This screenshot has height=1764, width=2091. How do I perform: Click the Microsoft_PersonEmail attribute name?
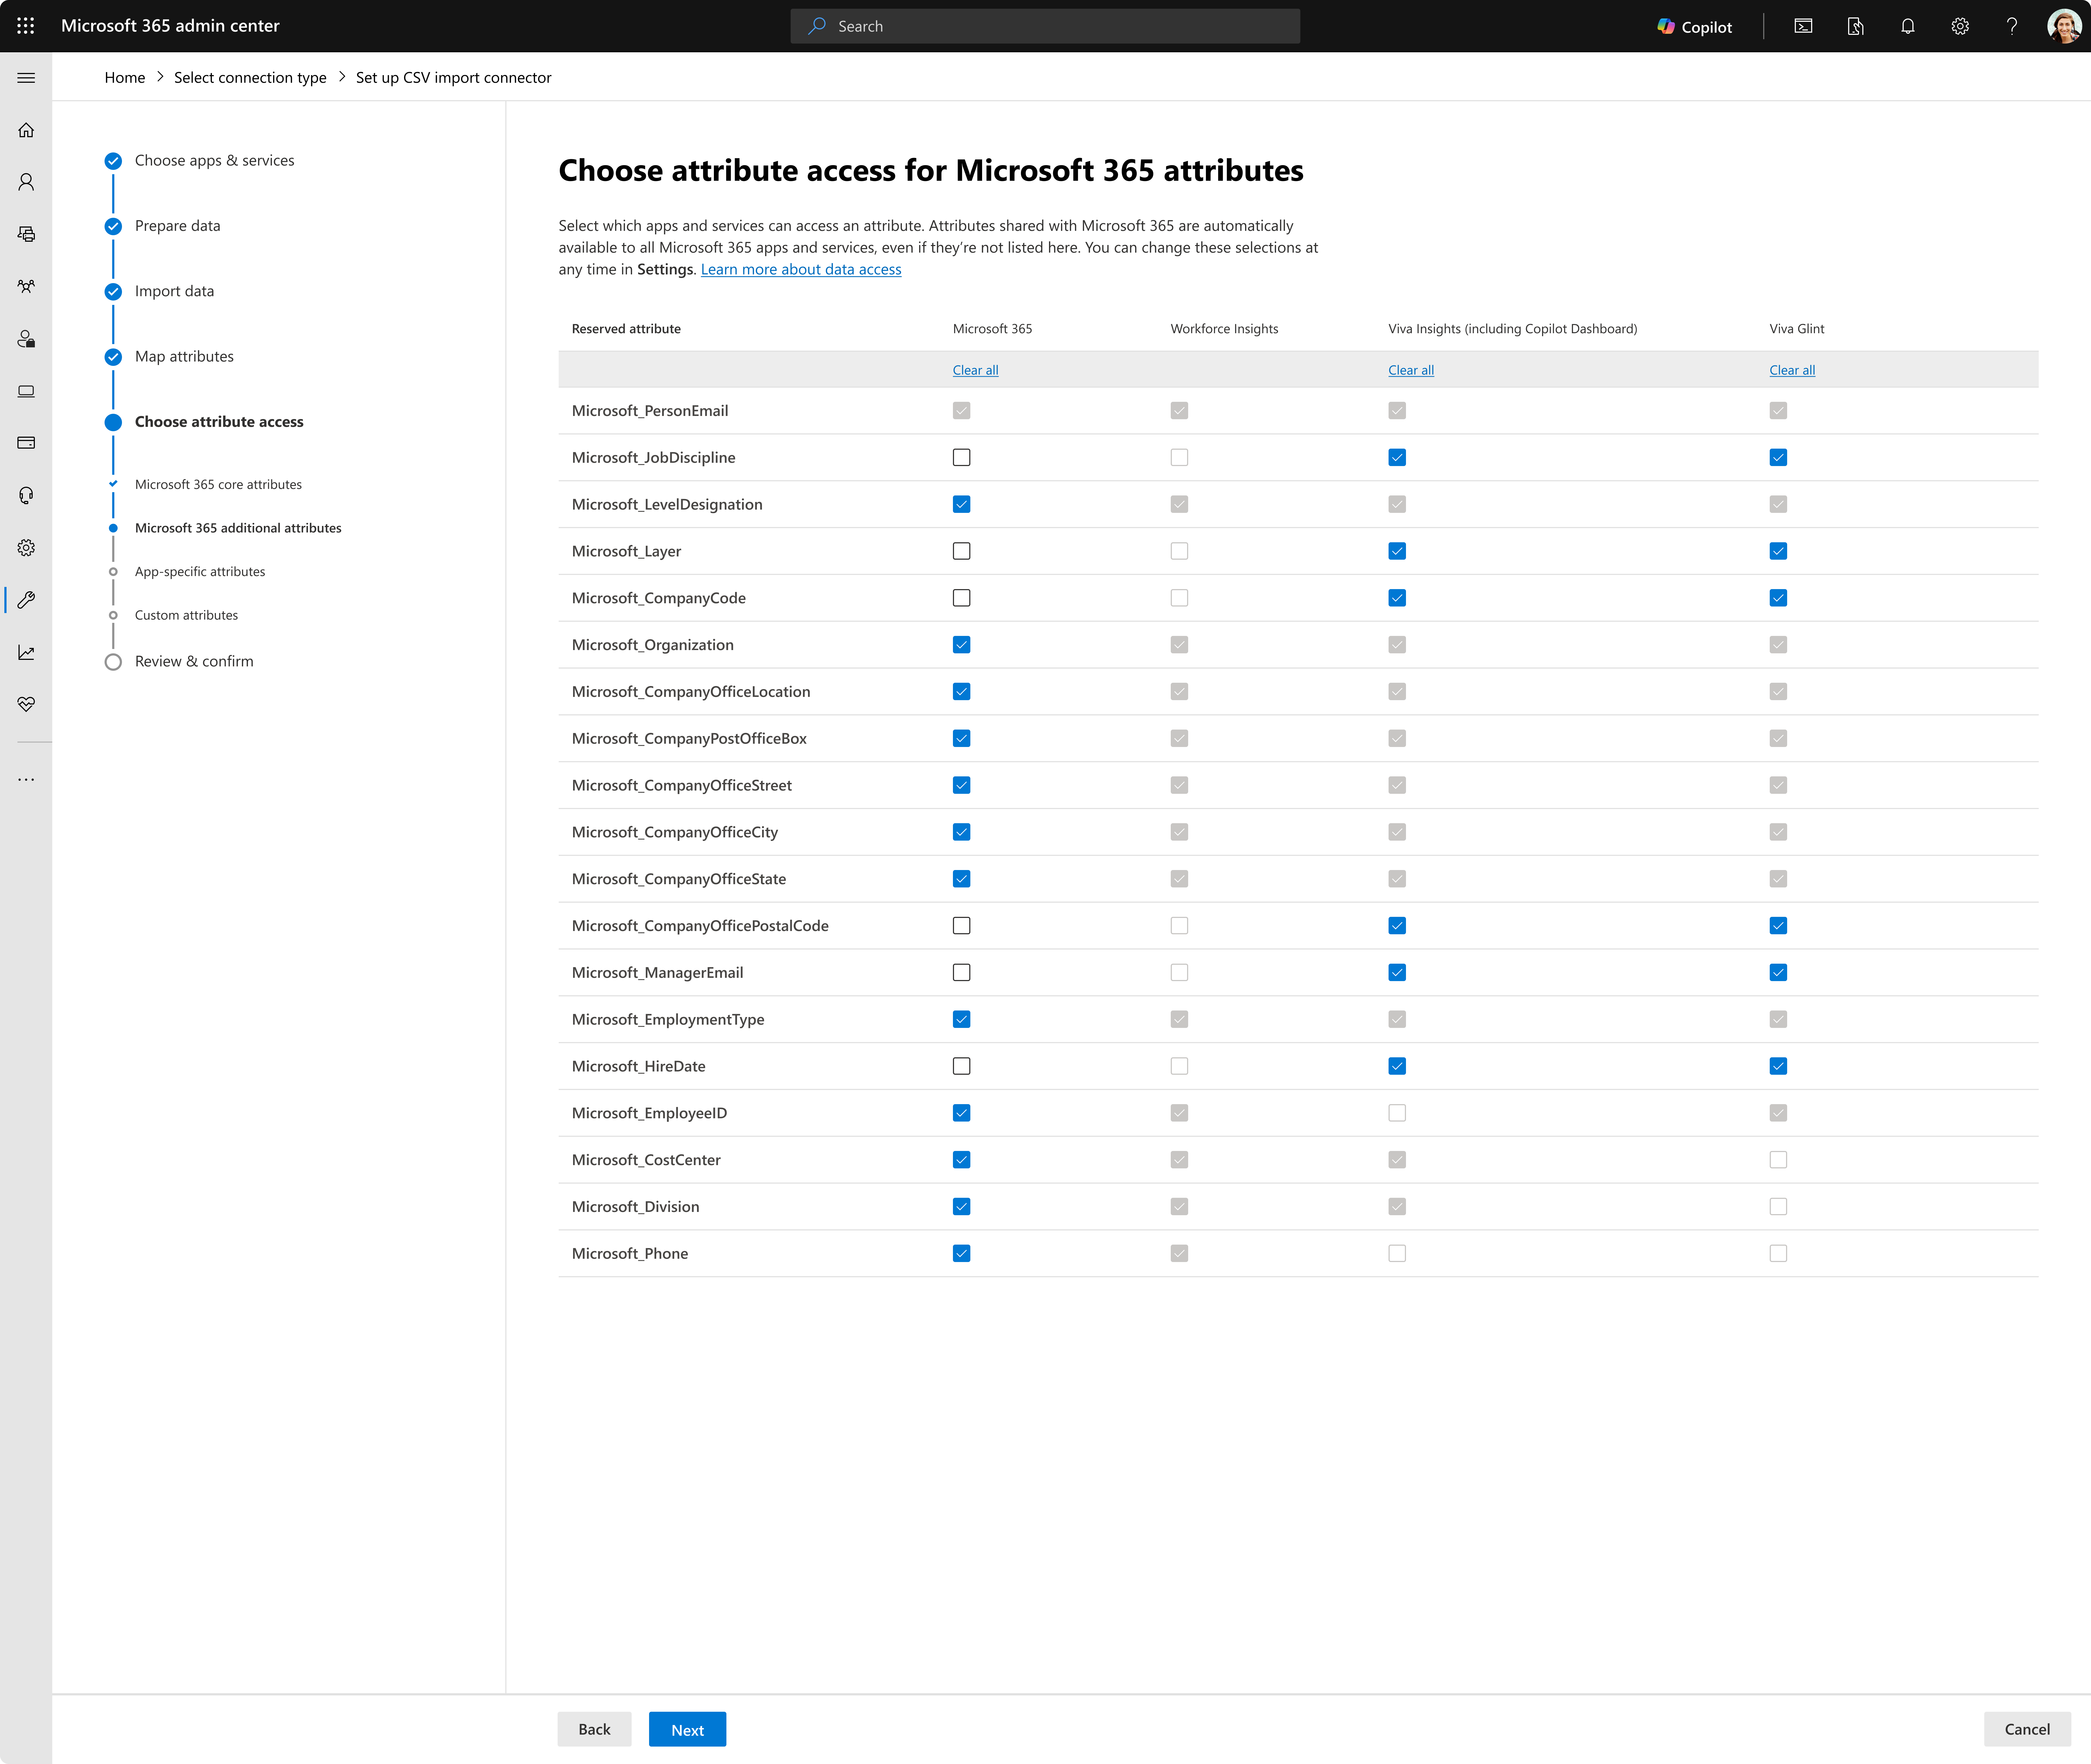(650, 411)
